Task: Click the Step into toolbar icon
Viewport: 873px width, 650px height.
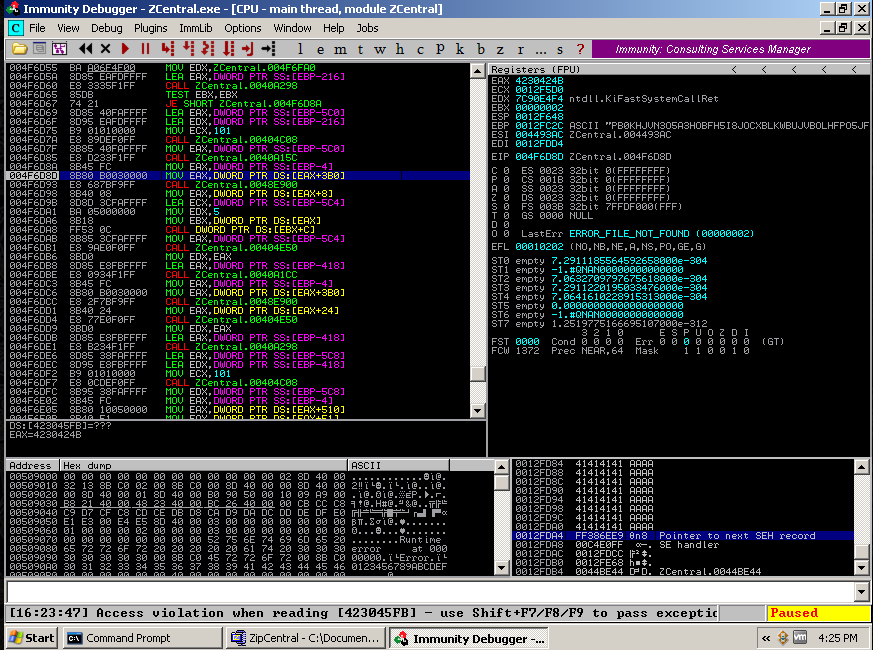Action: (169, 48)
